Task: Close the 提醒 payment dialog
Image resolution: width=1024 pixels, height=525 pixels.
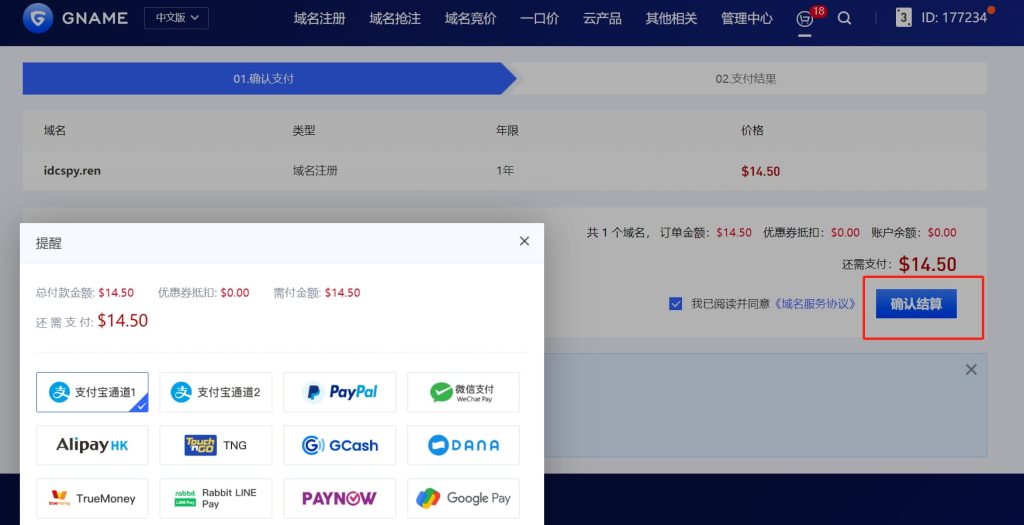Action: (524, 241)
